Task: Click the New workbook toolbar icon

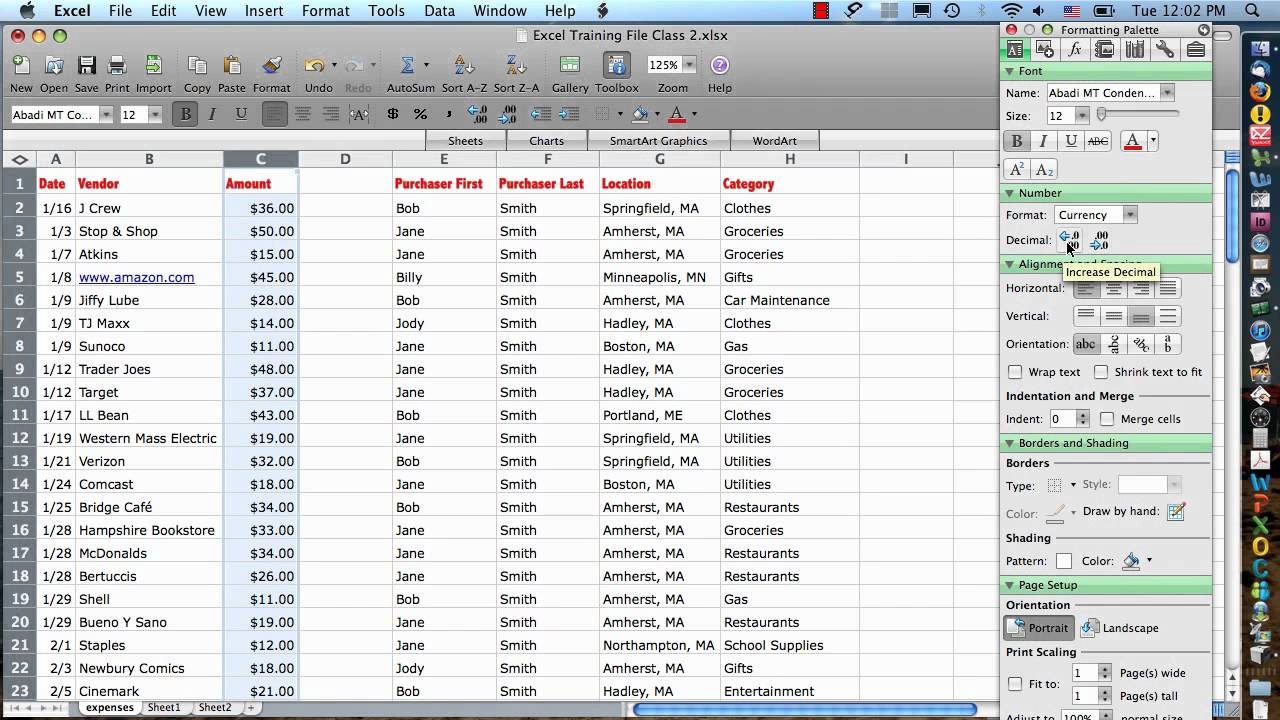Action: point(21,66)
